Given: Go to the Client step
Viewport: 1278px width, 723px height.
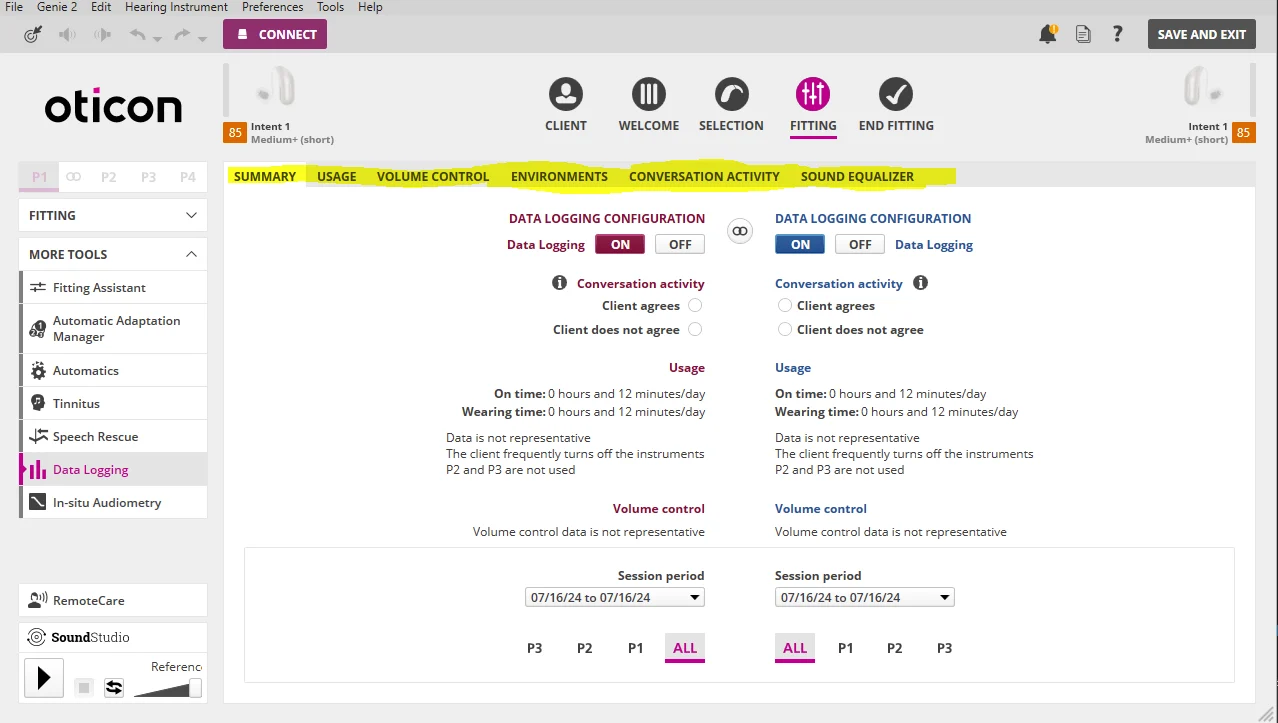Looking at the screenshot, I should pyautogui.click(x=566, y=105).
